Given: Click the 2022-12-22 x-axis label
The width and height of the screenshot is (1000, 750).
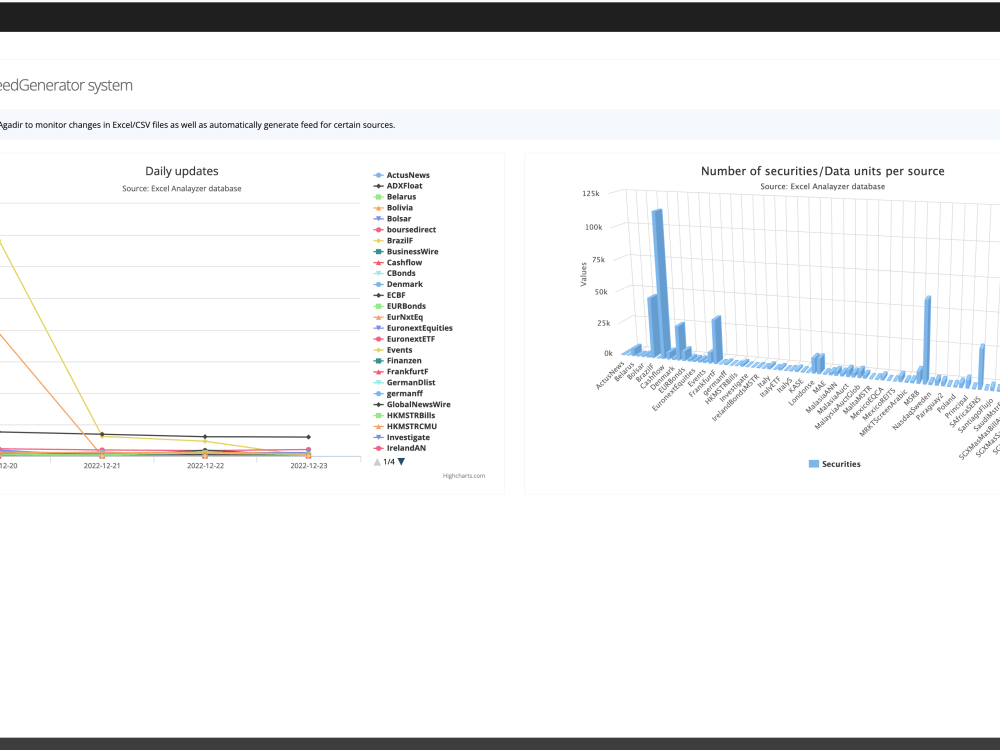Looking at the screenshot, I should tap(205, 466).
